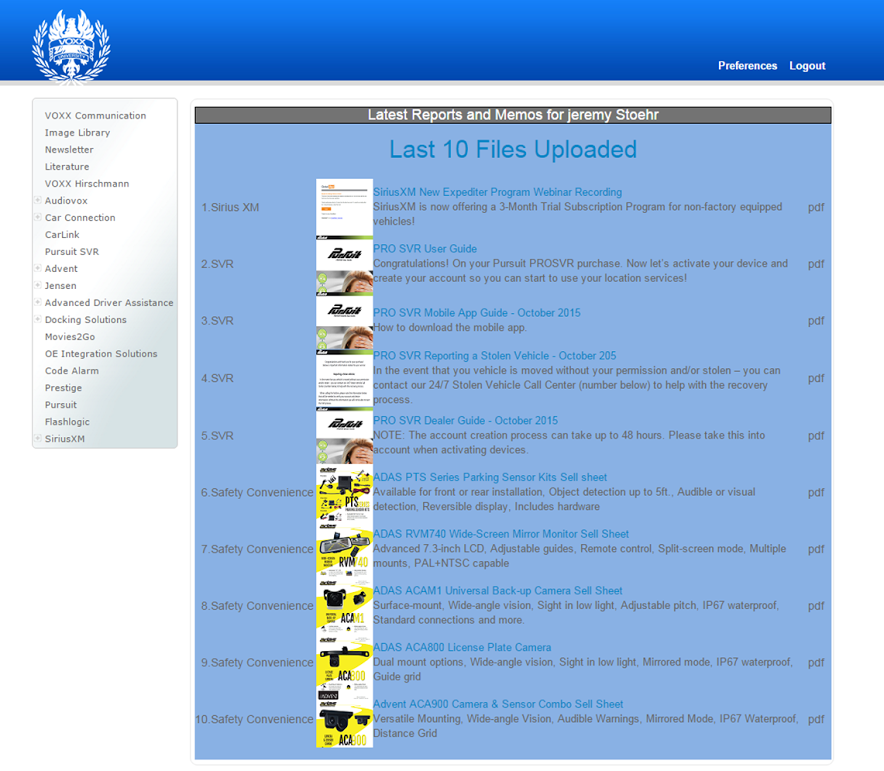Click pdf for the PTS Parking Sensor row
This screenshot has width=884, height=771.
[x=816, y=493]
